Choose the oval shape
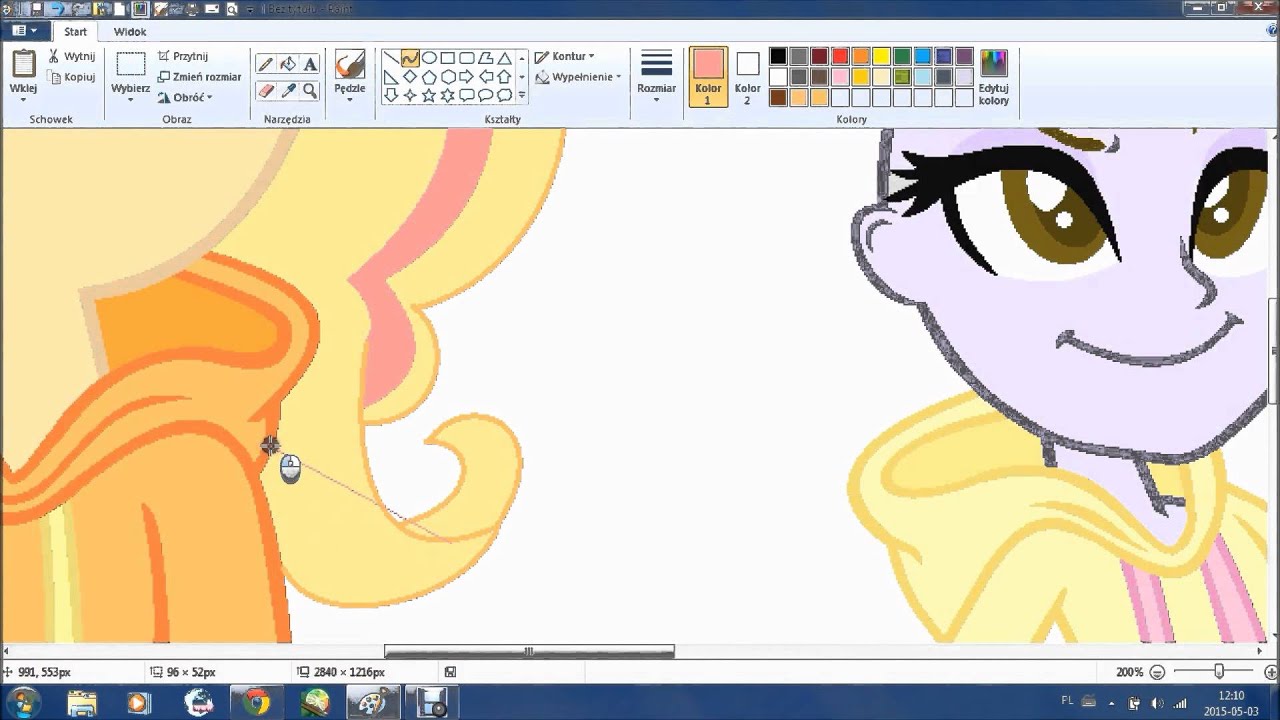Image resolution: width=1280 pixels, height=720 pixels. point(429,58)
